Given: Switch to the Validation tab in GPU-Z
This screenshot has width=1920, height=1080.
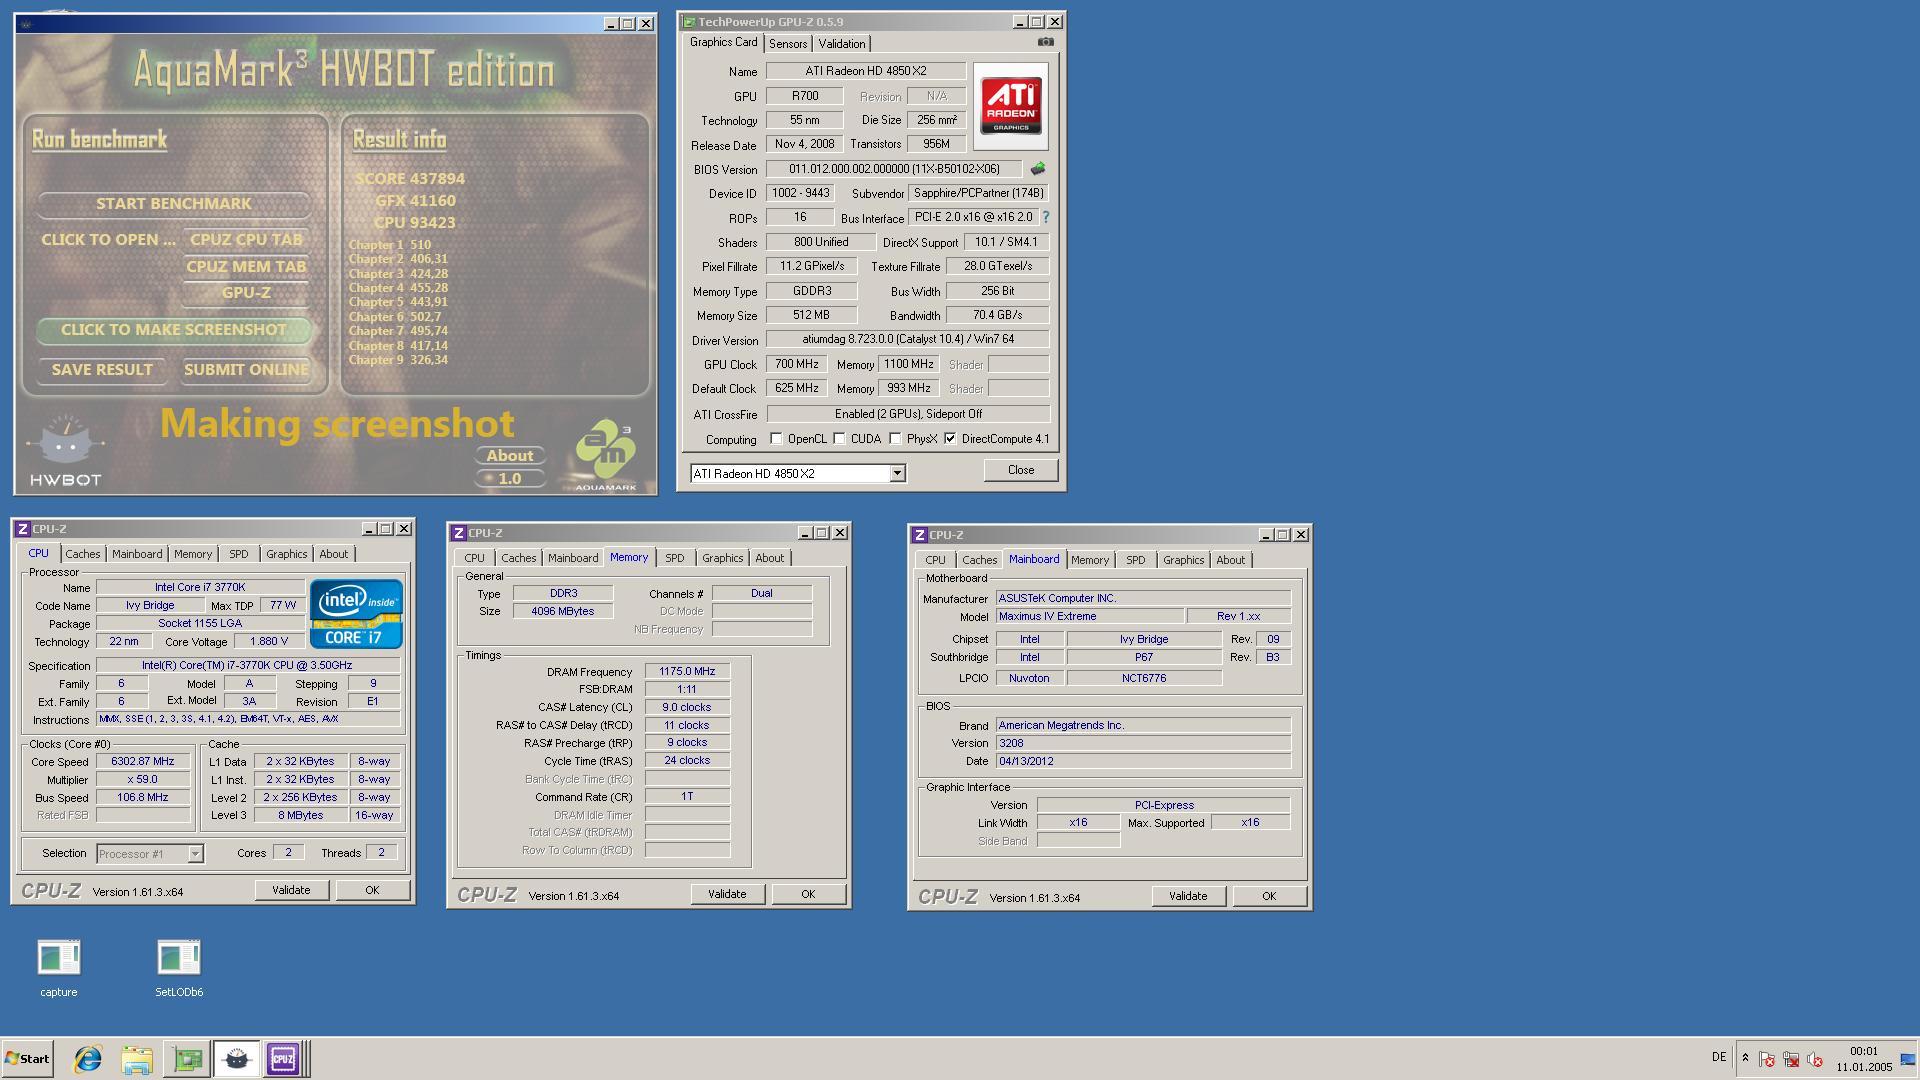Looking at the screenshot, I should point(842,44).
